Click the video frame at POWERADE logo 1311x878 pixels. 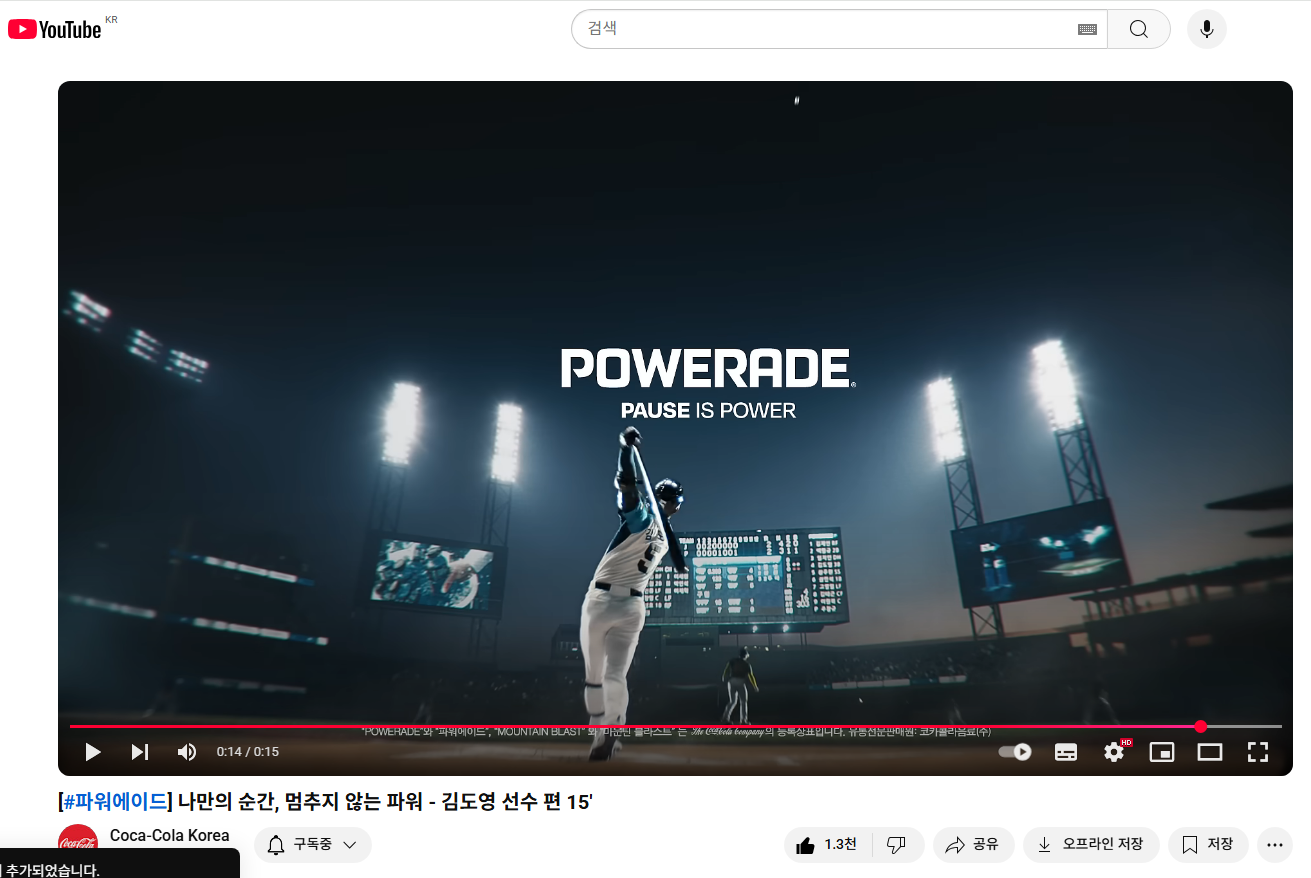pyautogui.click(x=708, y=369)
